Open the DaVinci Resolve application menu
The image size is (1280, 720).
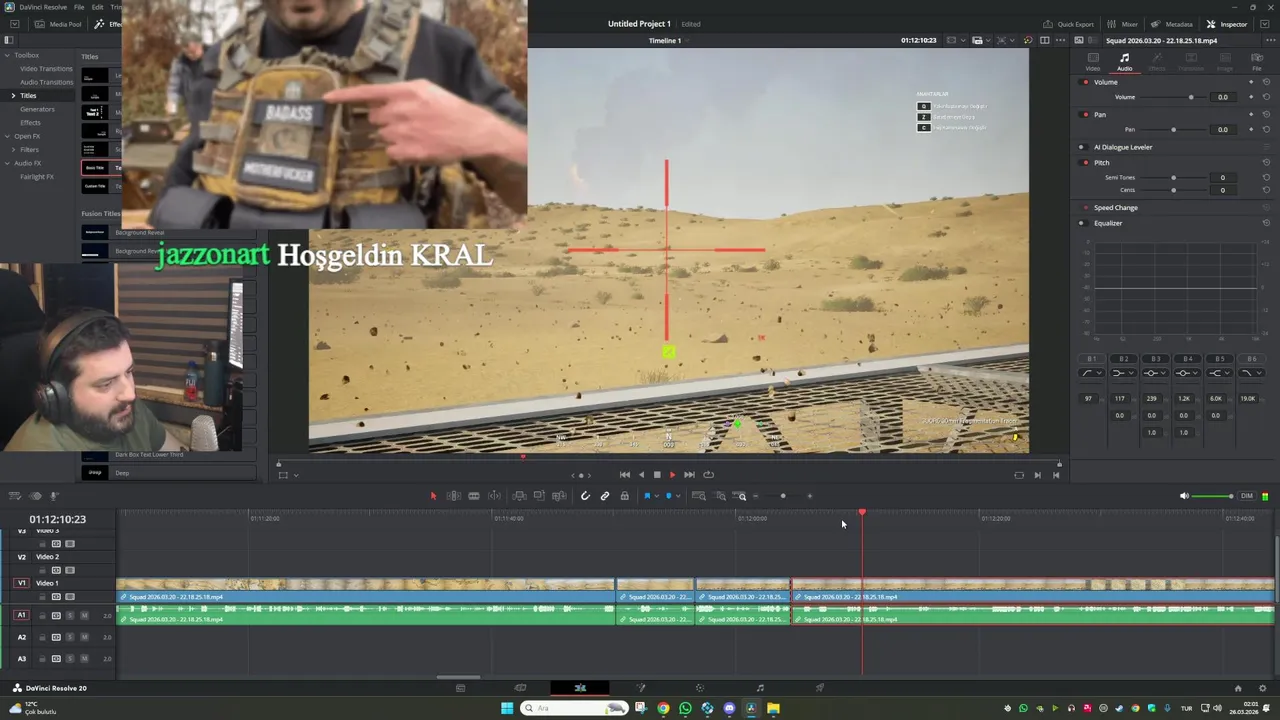(41, 7)
